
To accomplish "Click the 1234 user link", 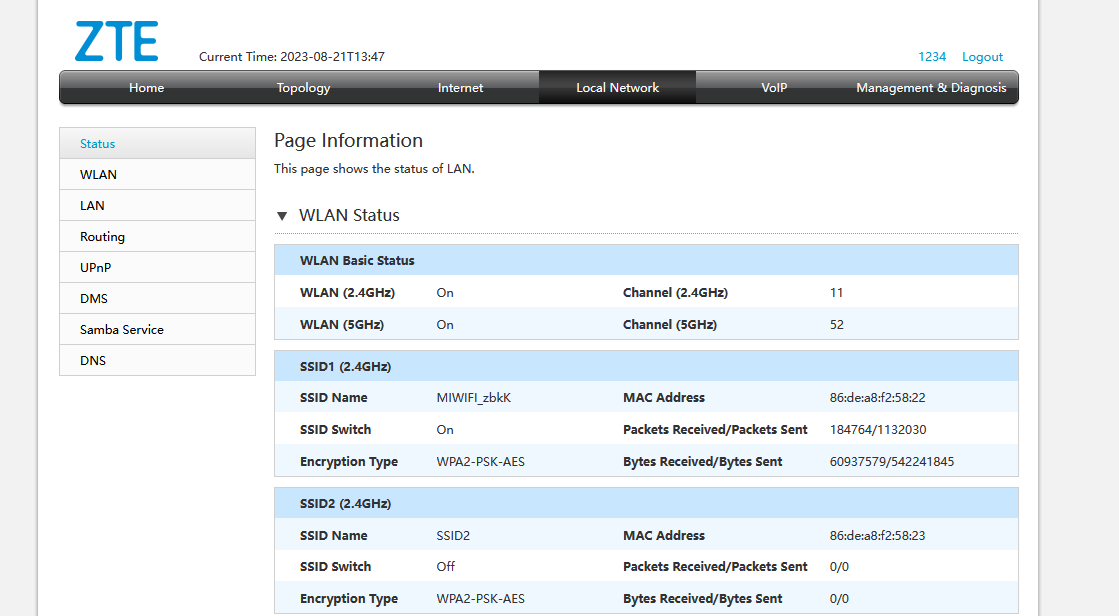I will [x=932, y=57].
